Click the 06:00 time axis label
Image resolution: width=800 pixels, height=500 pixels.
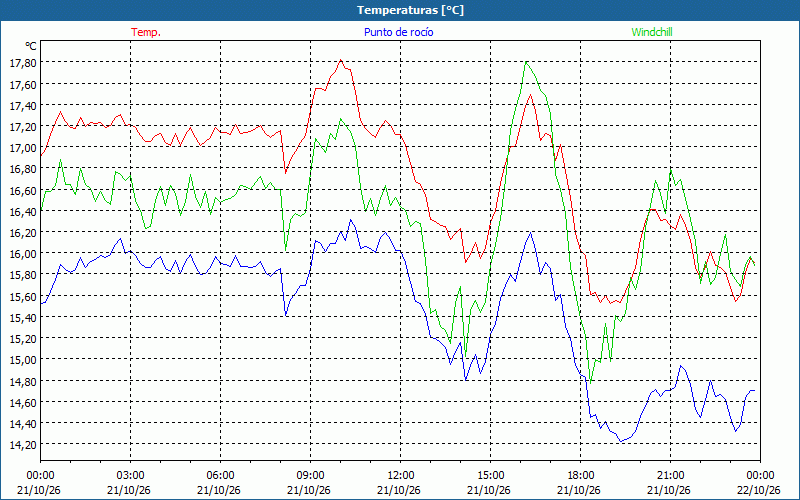[x=220, y=476]
